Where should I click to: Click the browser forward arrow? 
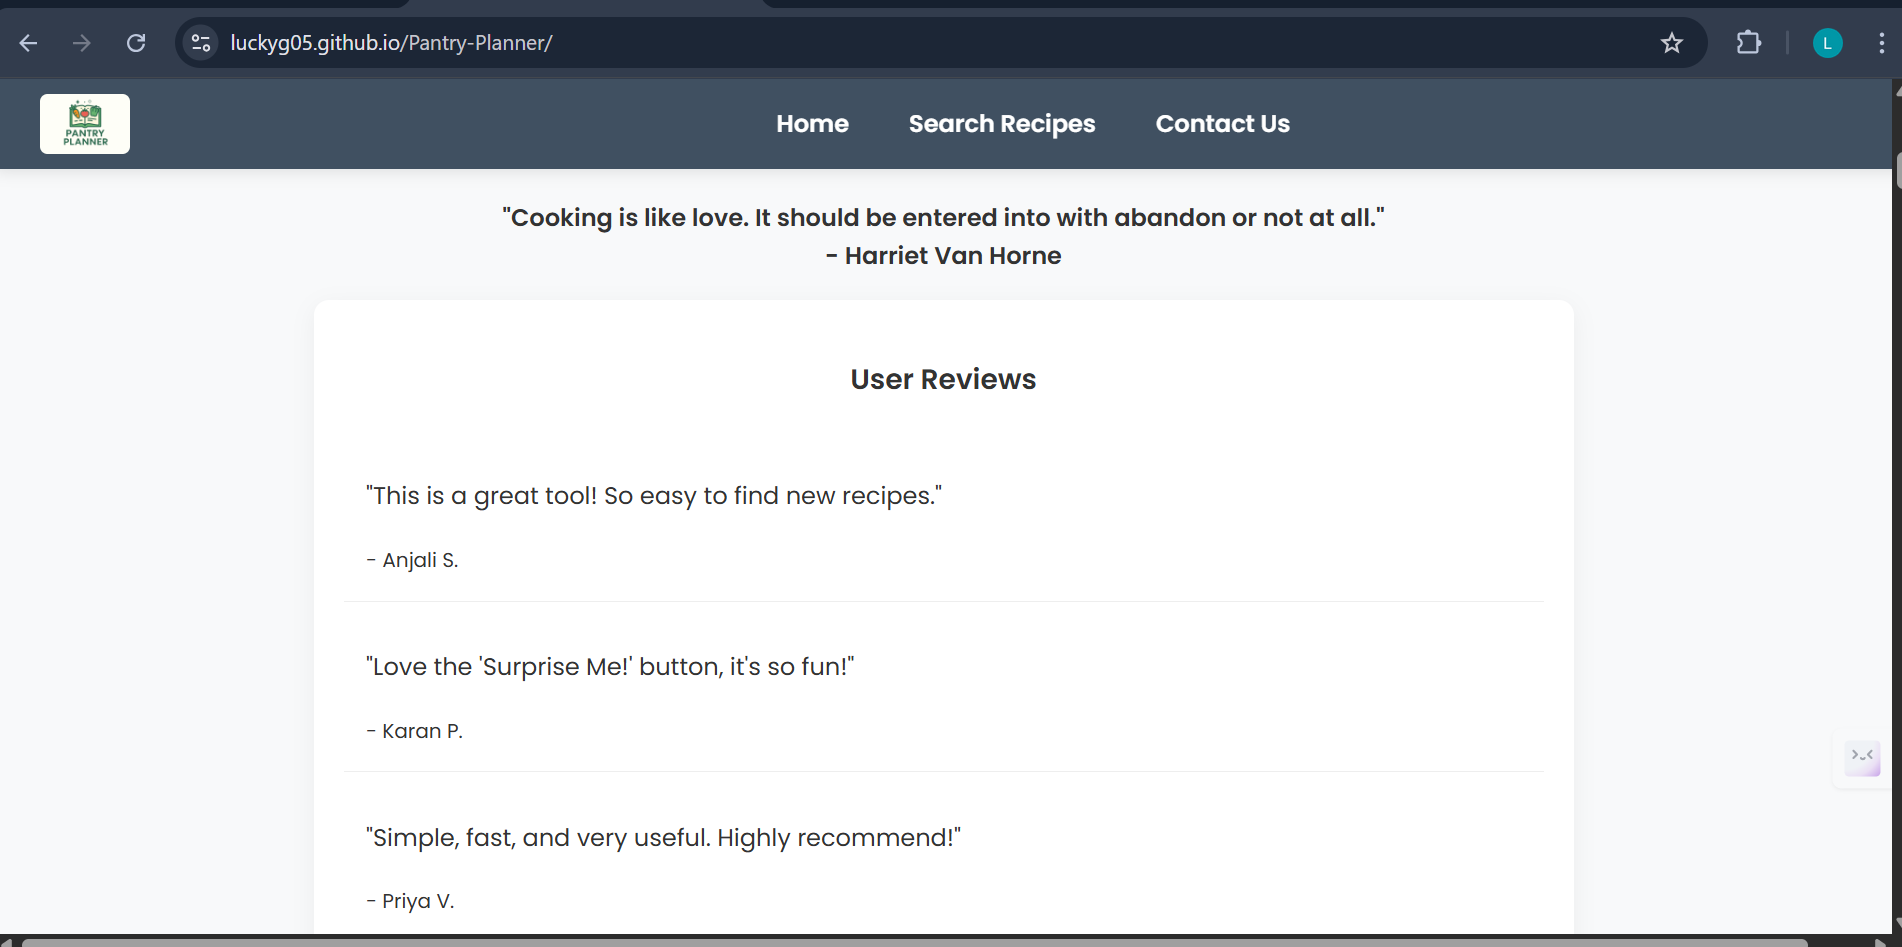[x=82, y=43]
